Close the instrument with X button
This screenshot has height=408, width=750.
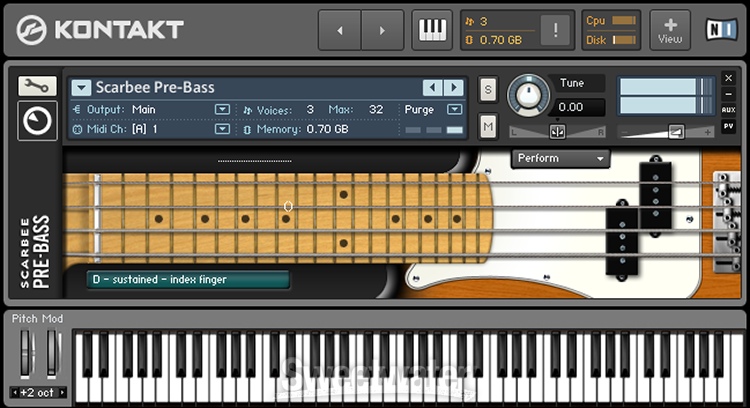click(x=728, y=78)
